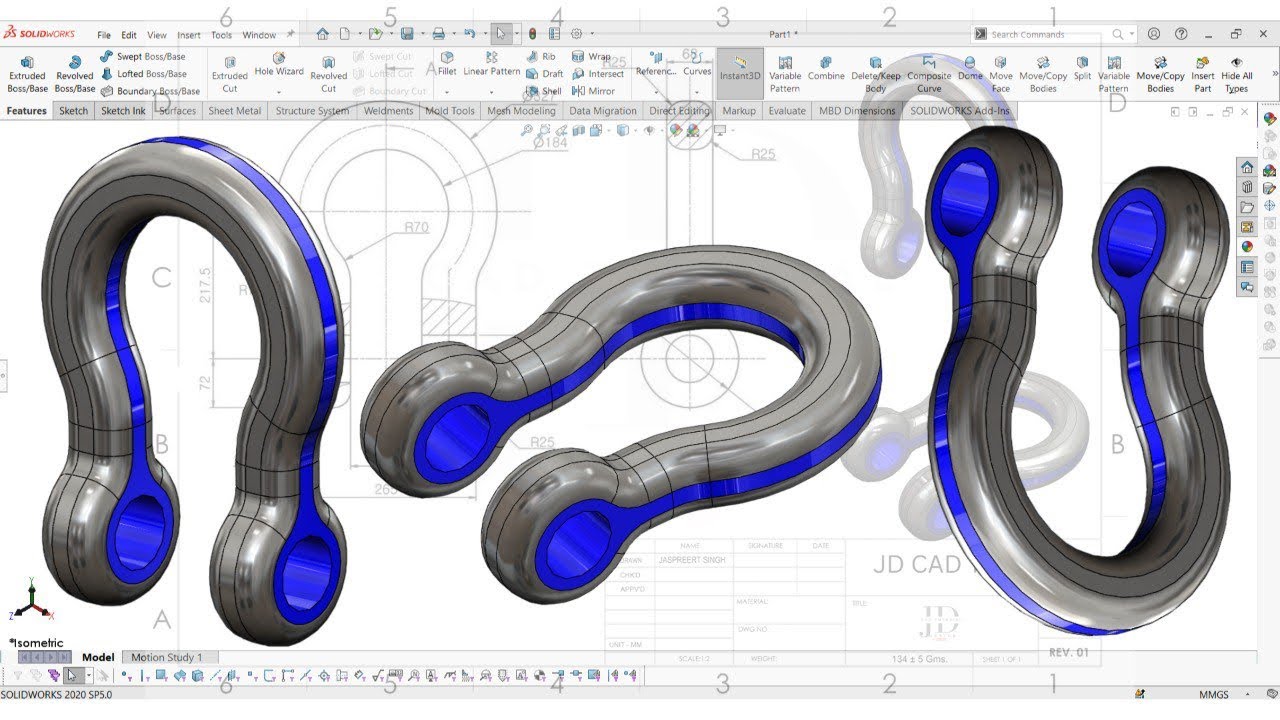Open dropdown arrow below Linear Pattern

491,92
